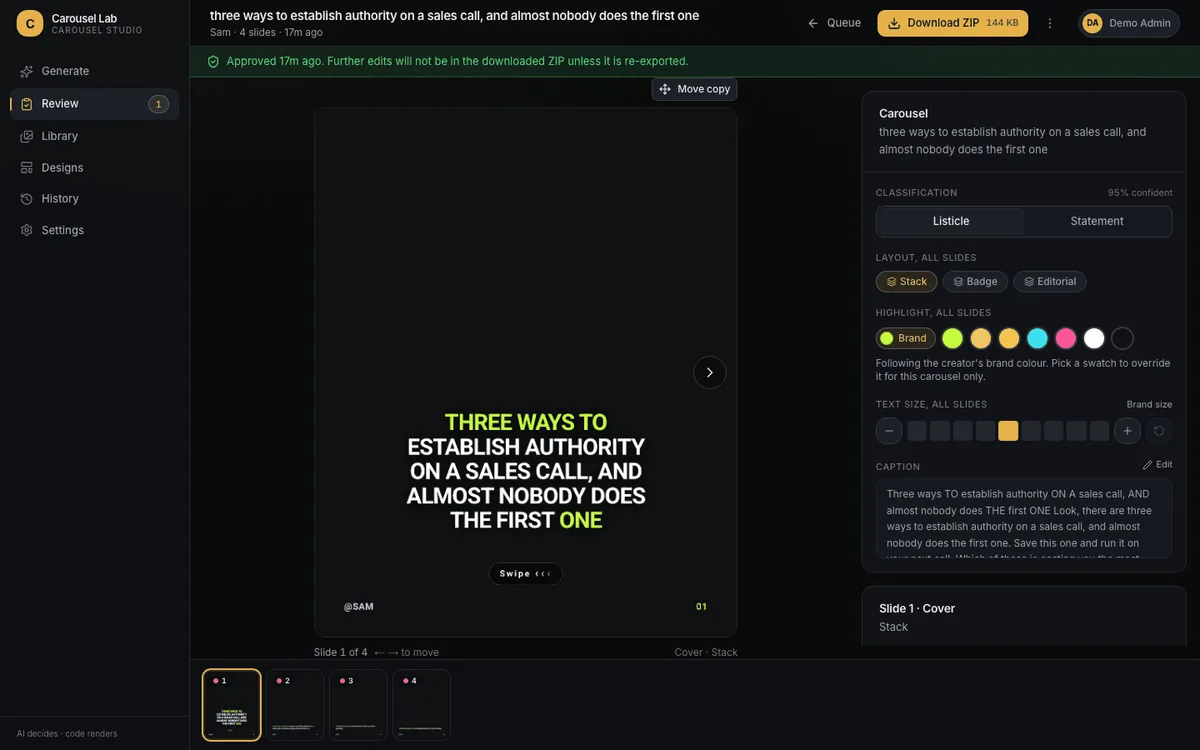
Task: Click the Carousel Lab logo icon
Action: [x=30, y=23]
